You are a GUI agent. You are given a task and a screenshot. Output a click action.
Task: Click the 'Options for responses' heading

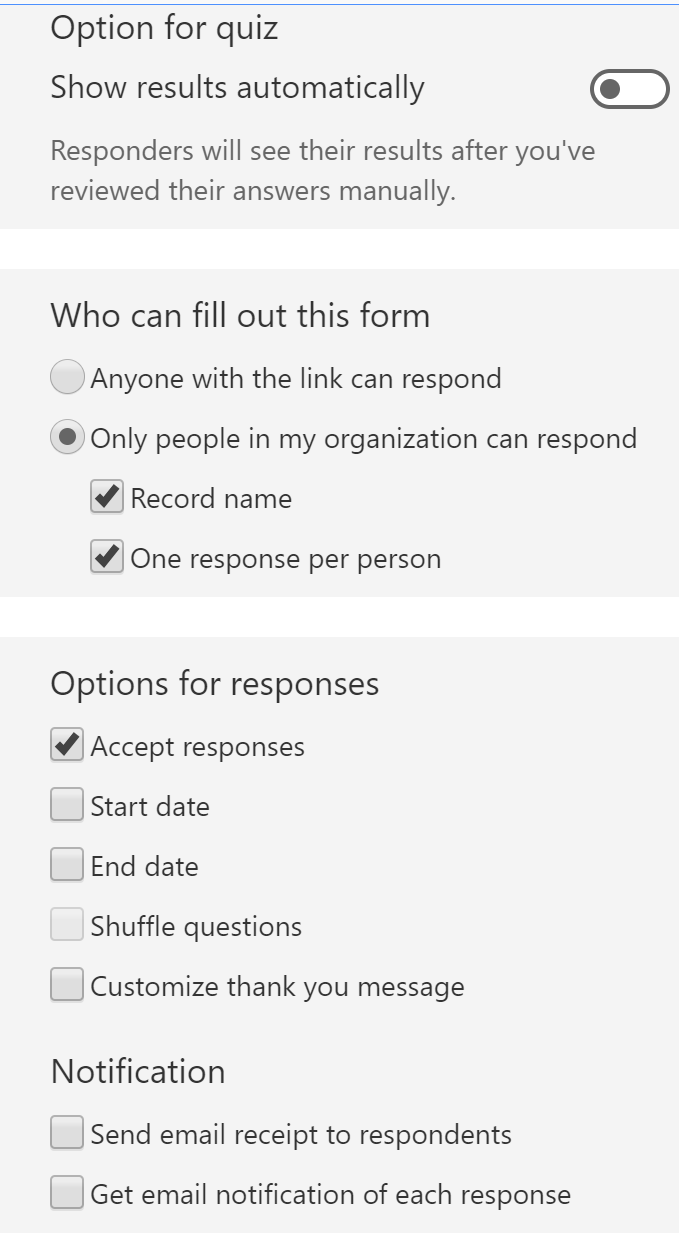click(x=215, y=682)
